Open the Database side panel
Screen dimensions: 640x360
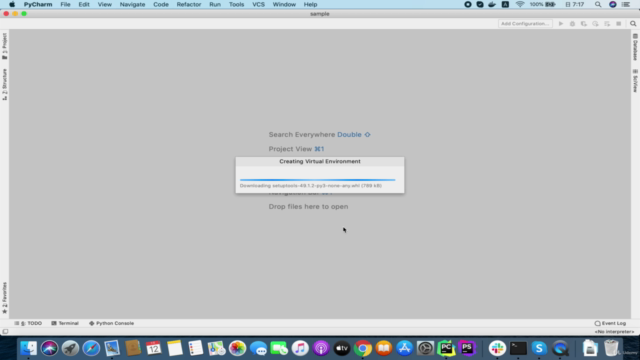pyautogui.click(x=635, y=47)
